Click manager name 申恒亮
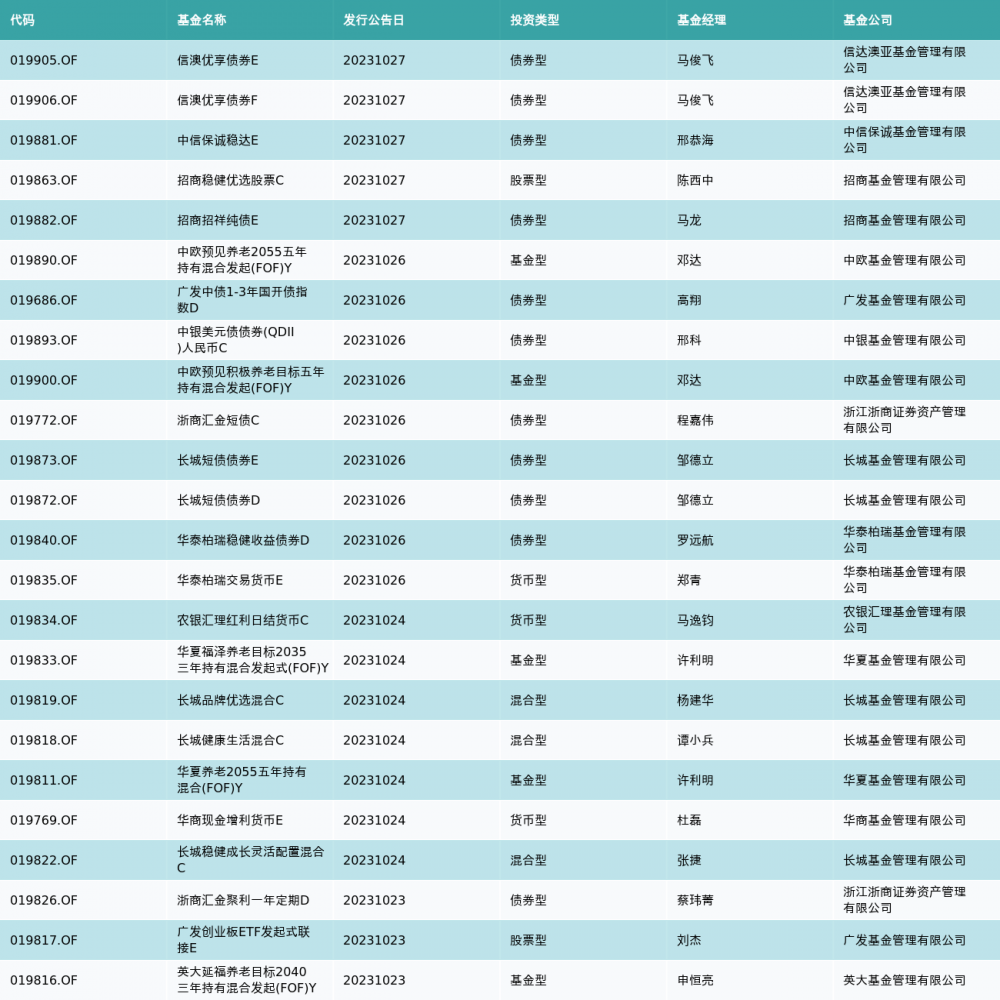Viewport: 1000px width, 1000px height. tap(695, 980)
